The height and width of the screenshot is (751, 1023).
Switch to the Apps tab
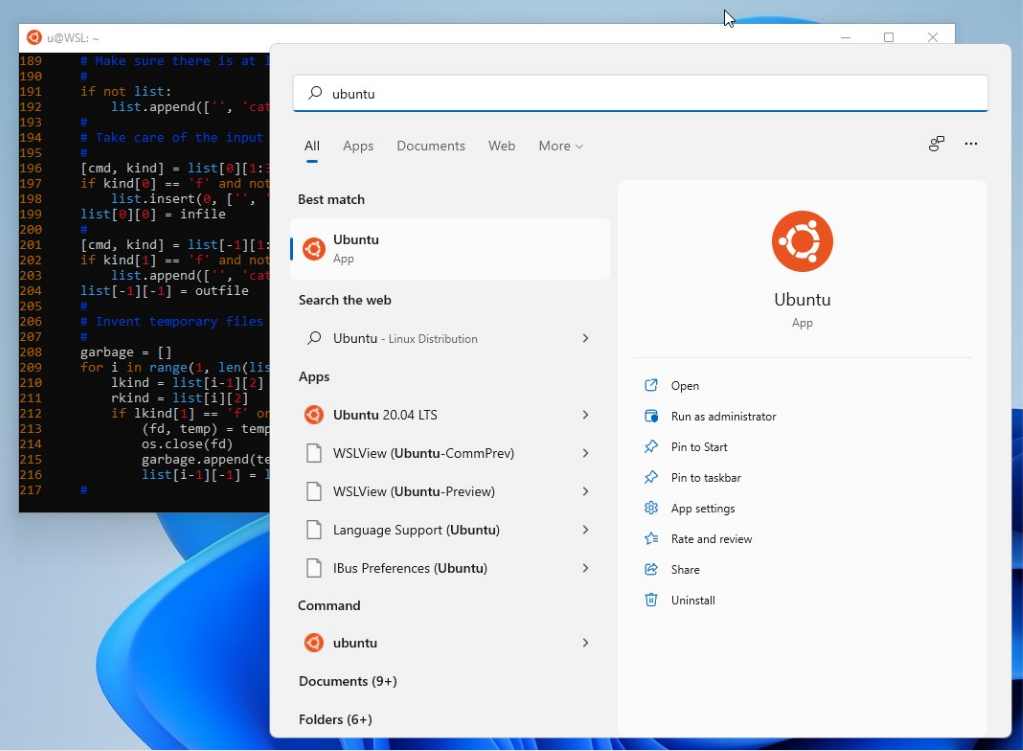357,146
